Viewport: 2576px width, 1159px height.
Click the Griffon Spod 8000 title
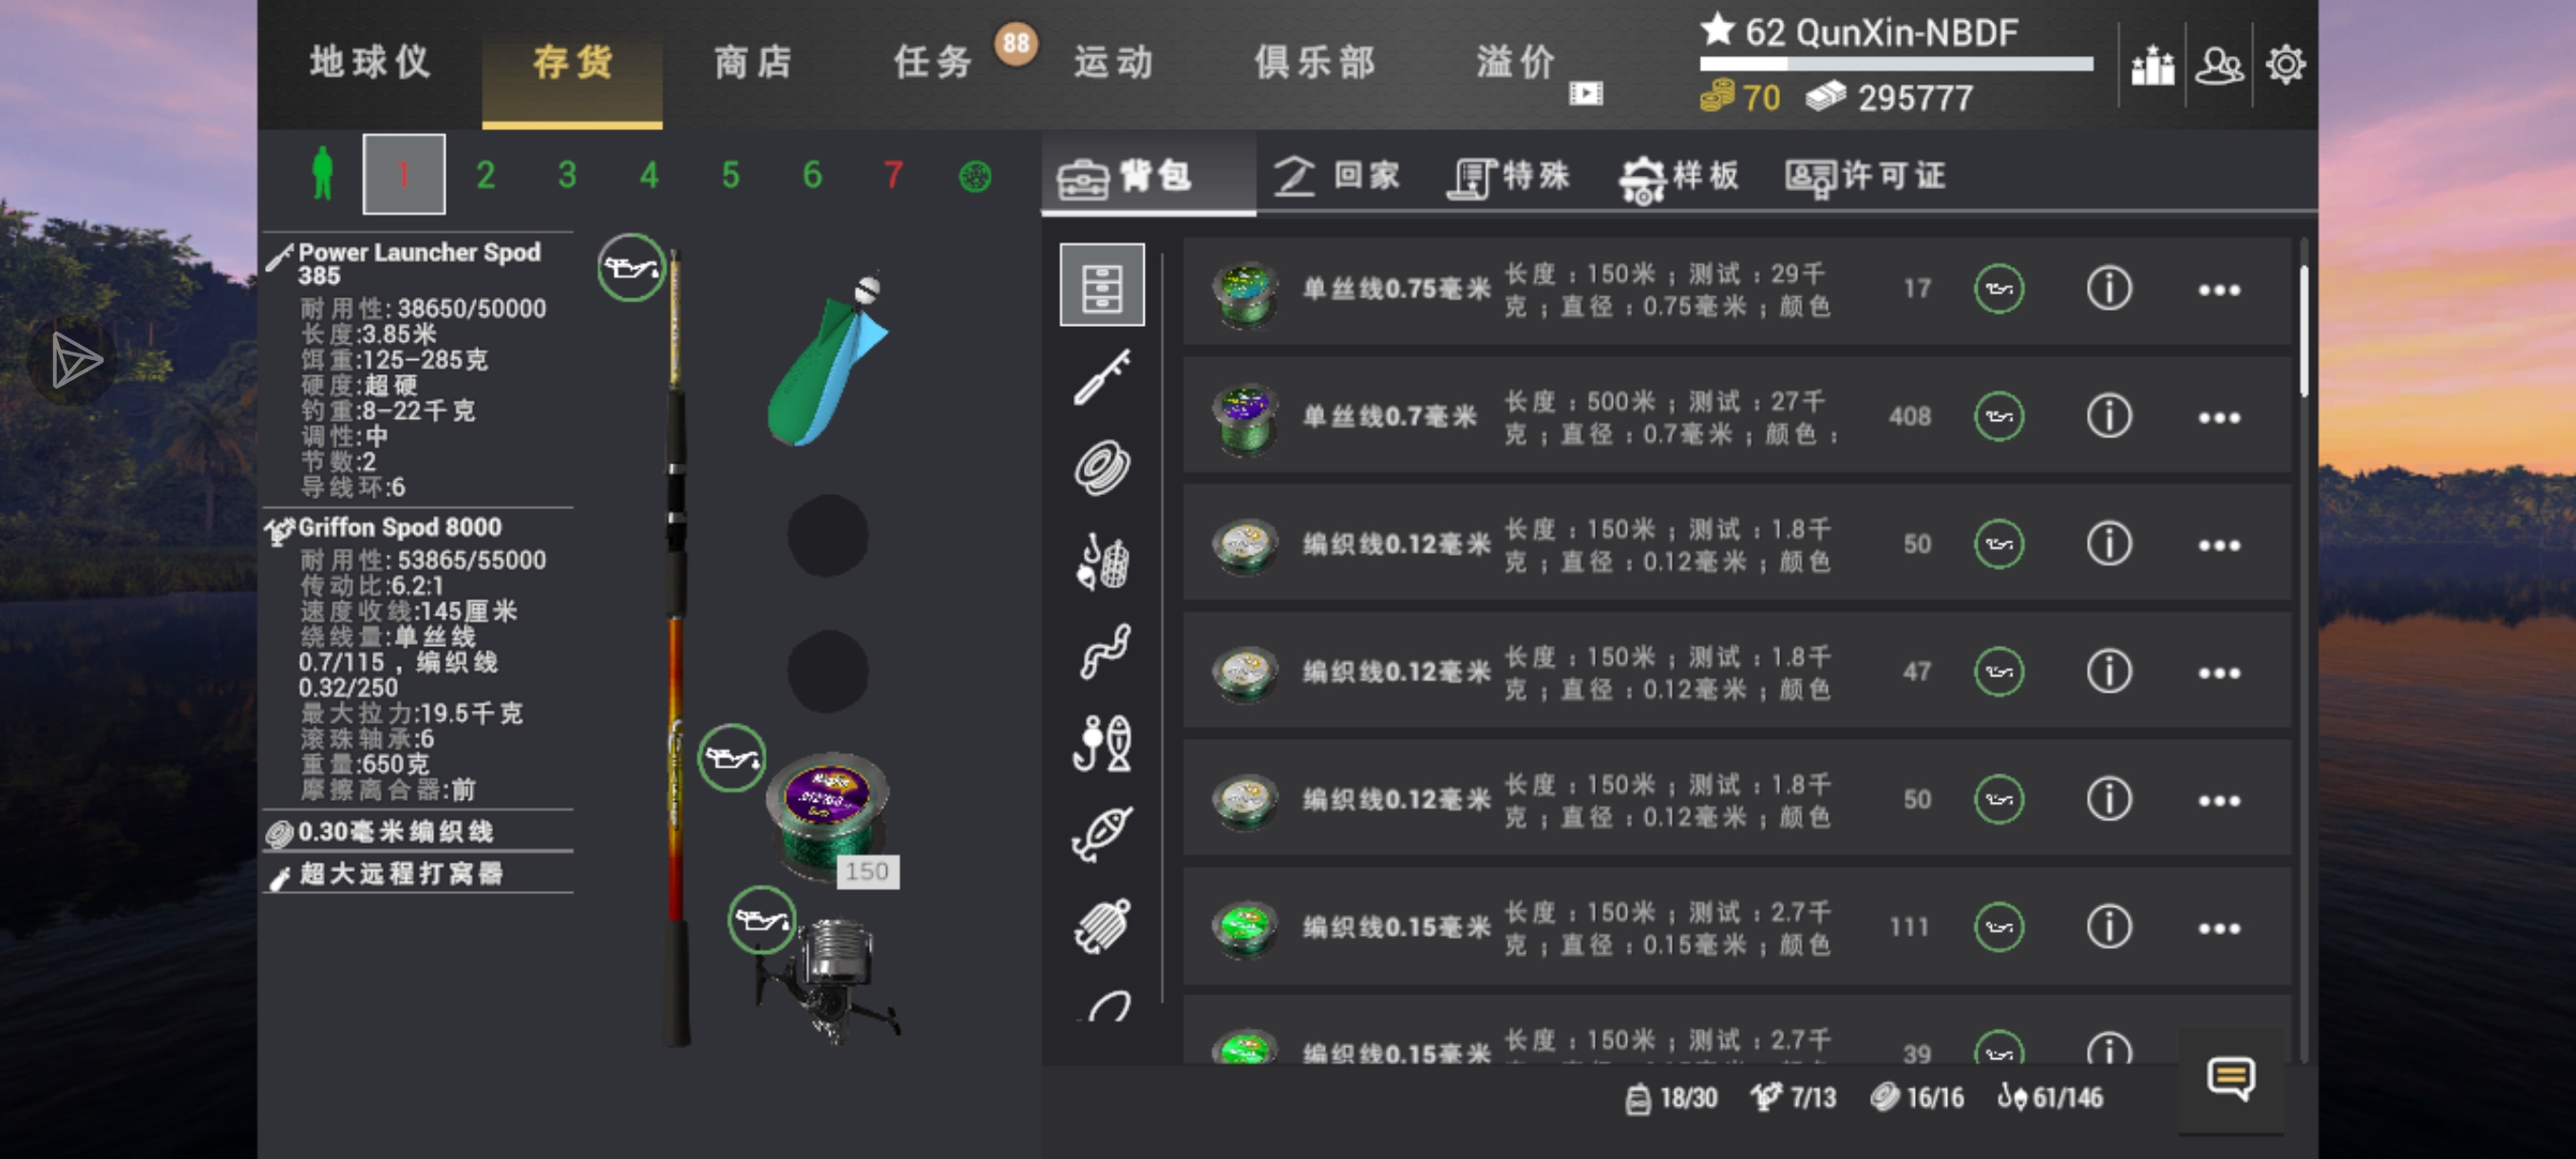(400, 527)
